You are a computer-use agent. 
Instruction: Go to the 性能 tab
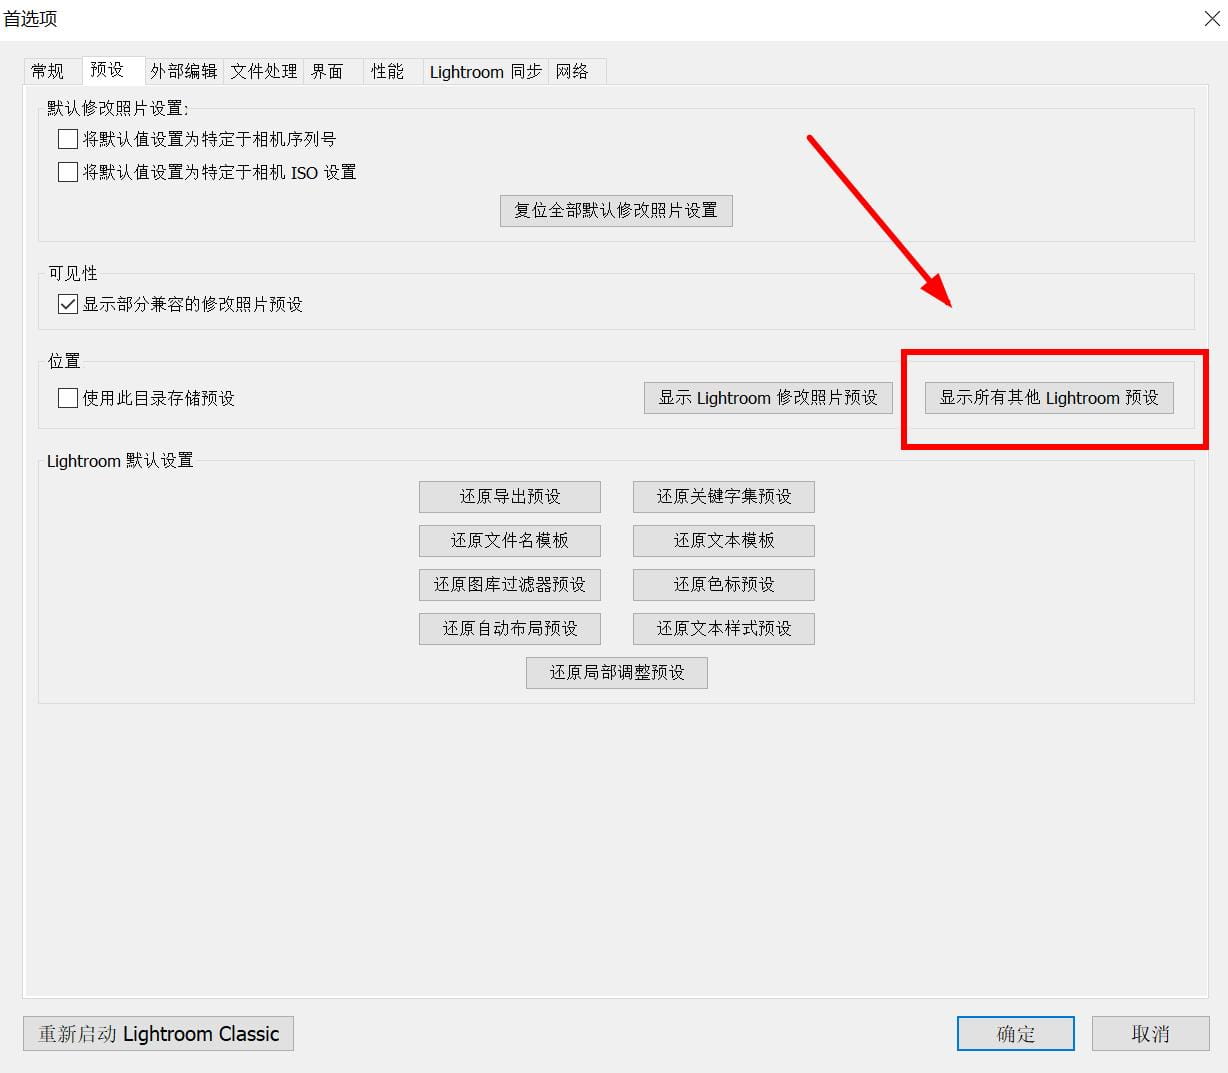[387, 71]
